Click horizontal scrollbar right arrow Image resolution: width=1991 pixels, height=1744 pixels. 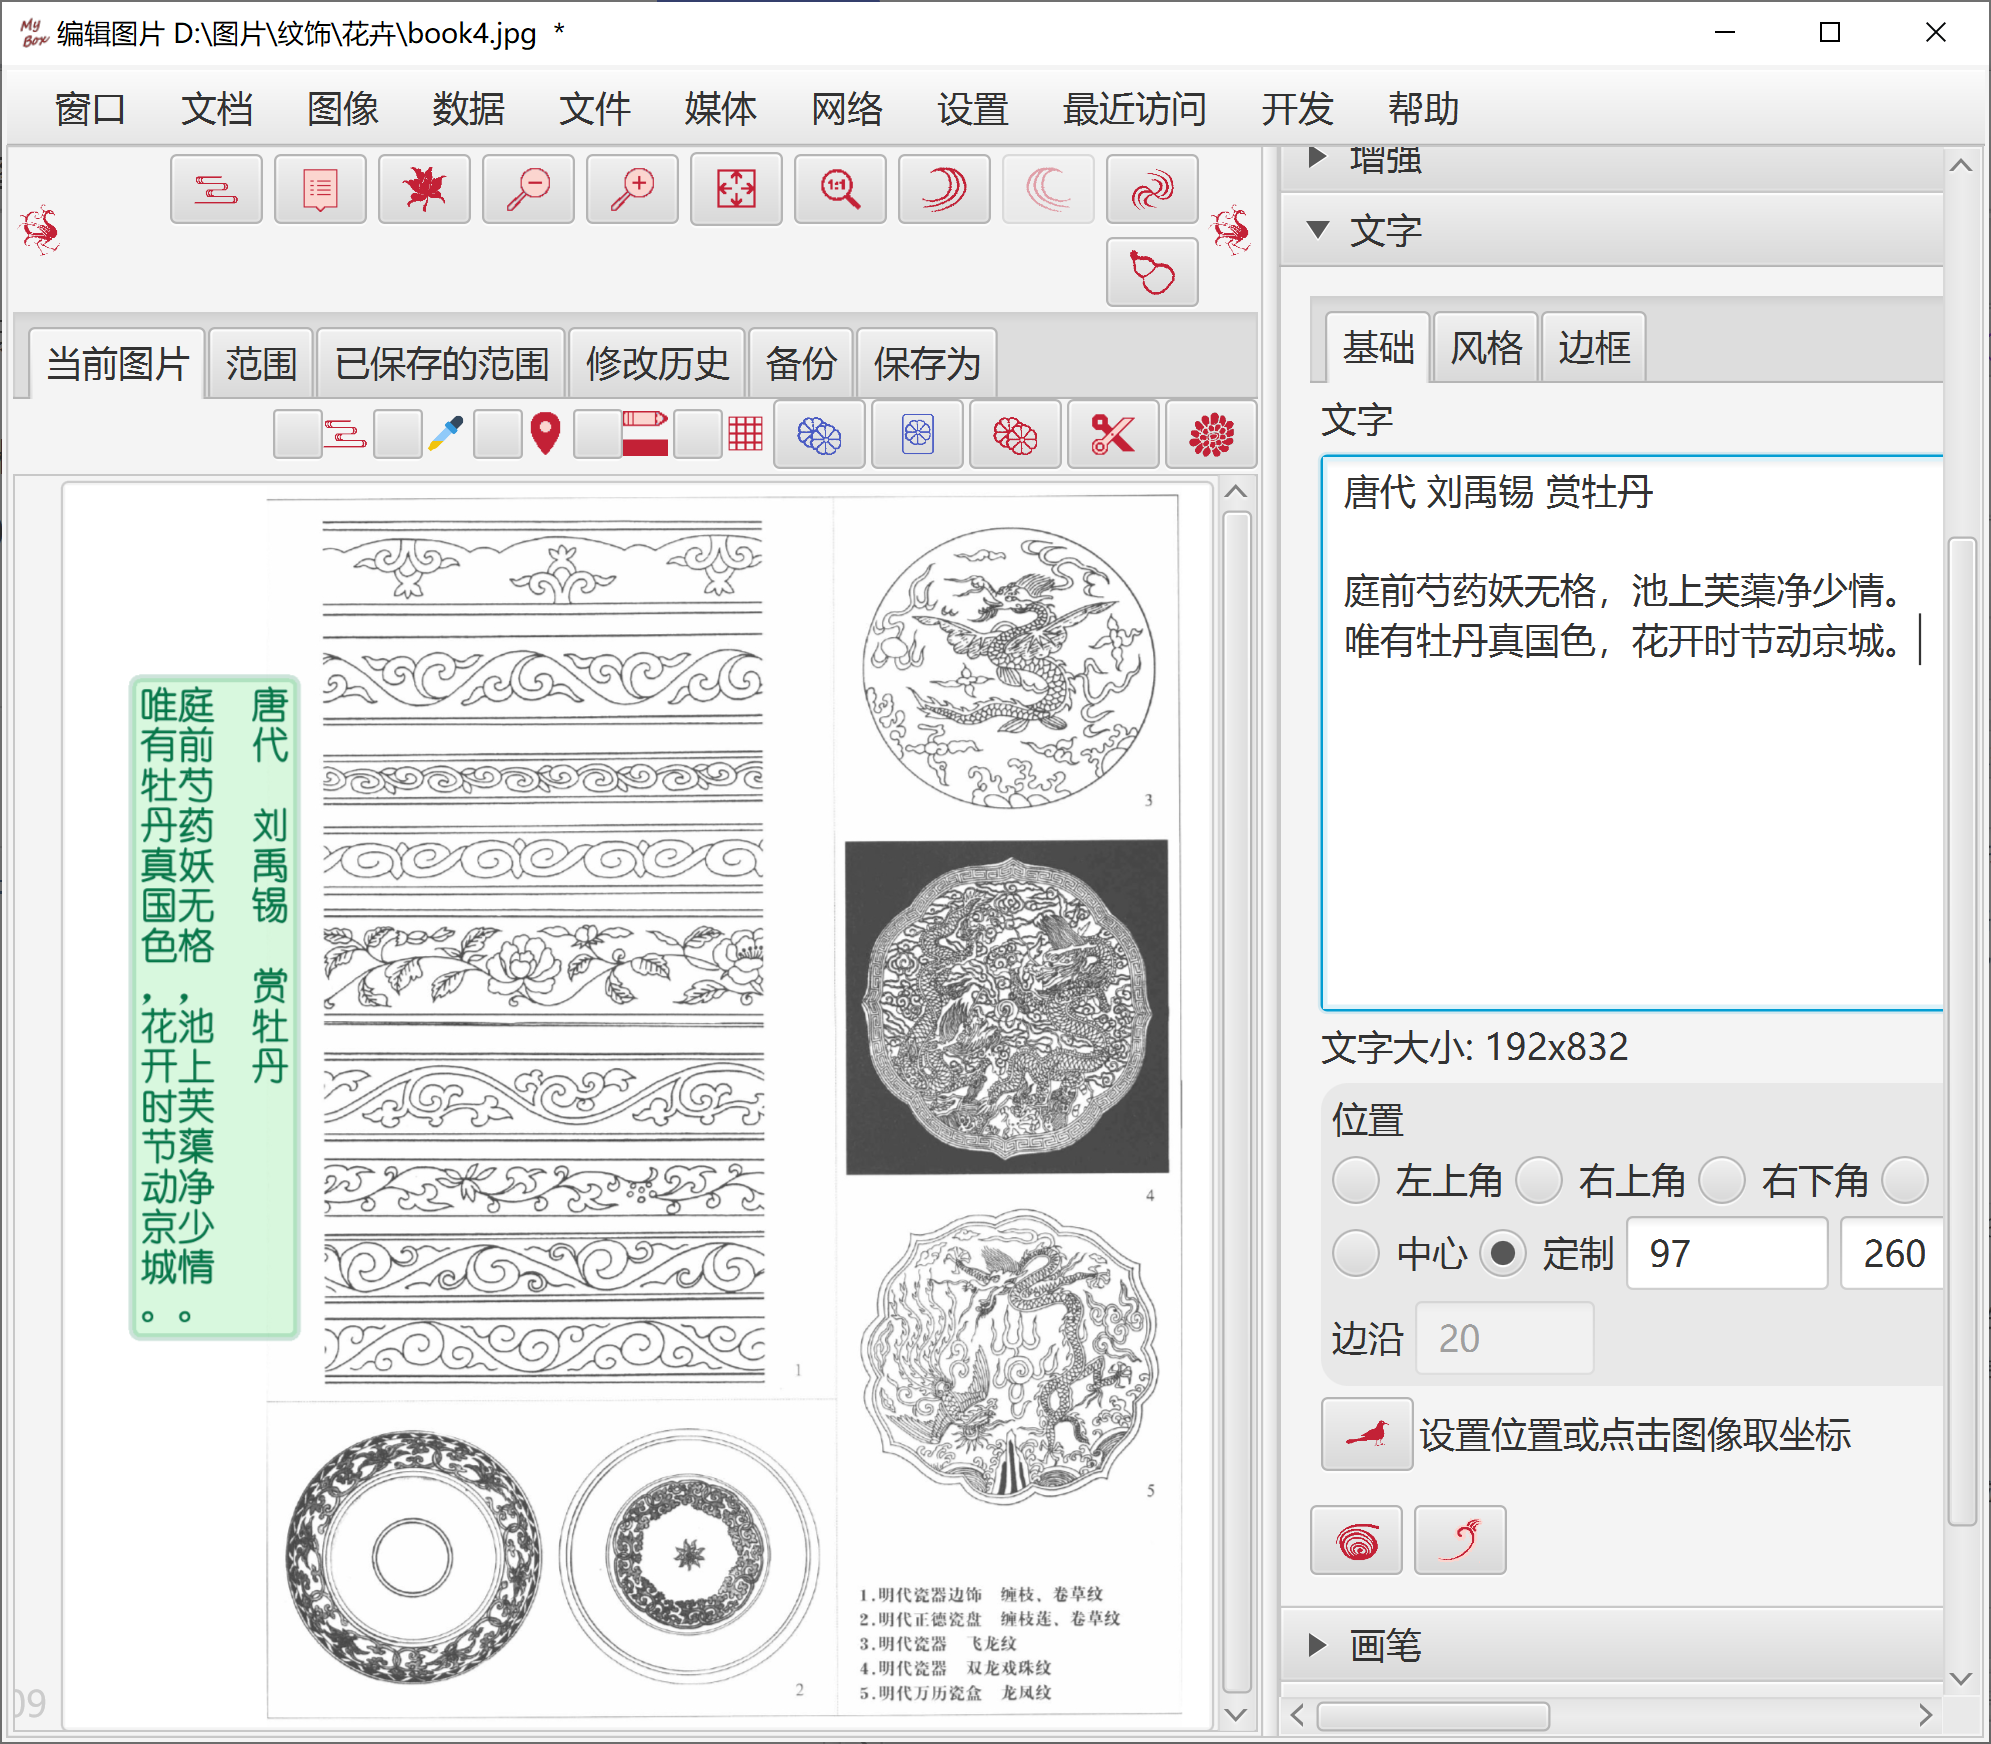click(x=1926, y=1716)
